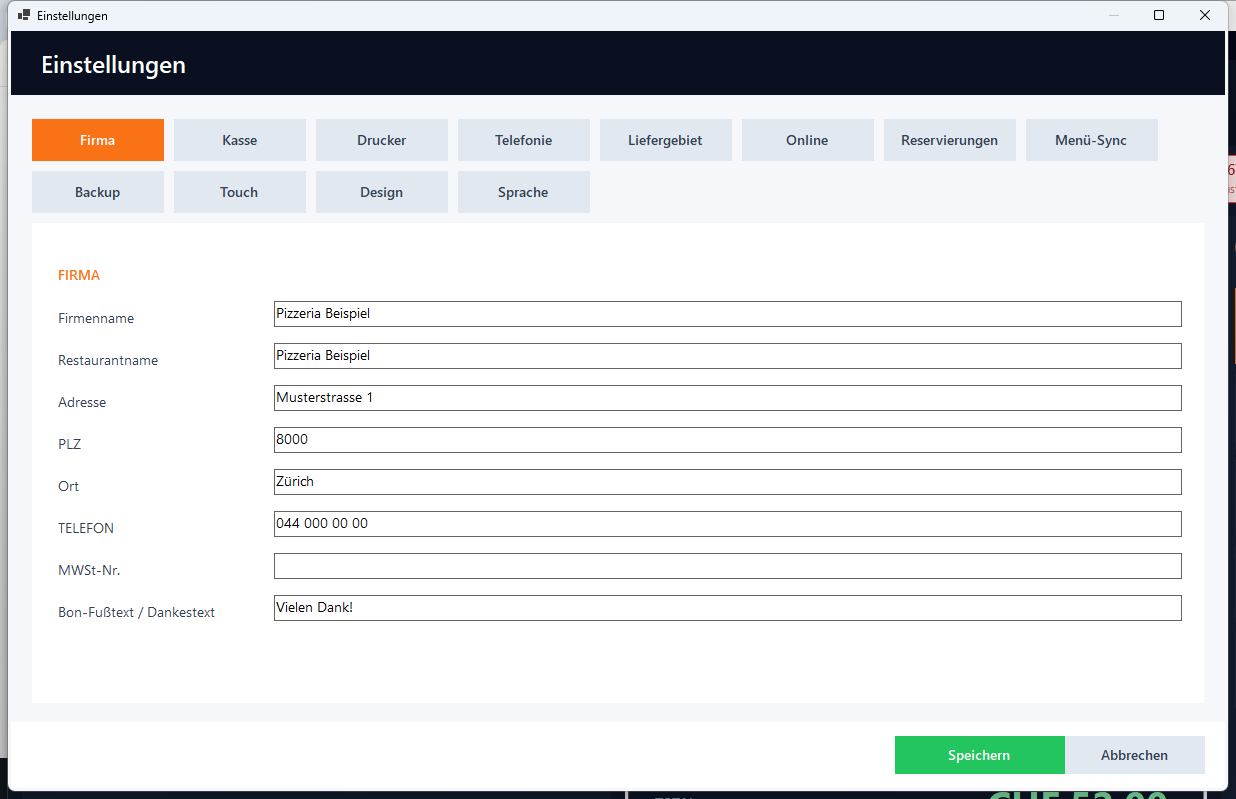The height and width of the screenshot is (799, 1236).
Task: Switch to the Touch tab
Action: coord(240,192)
